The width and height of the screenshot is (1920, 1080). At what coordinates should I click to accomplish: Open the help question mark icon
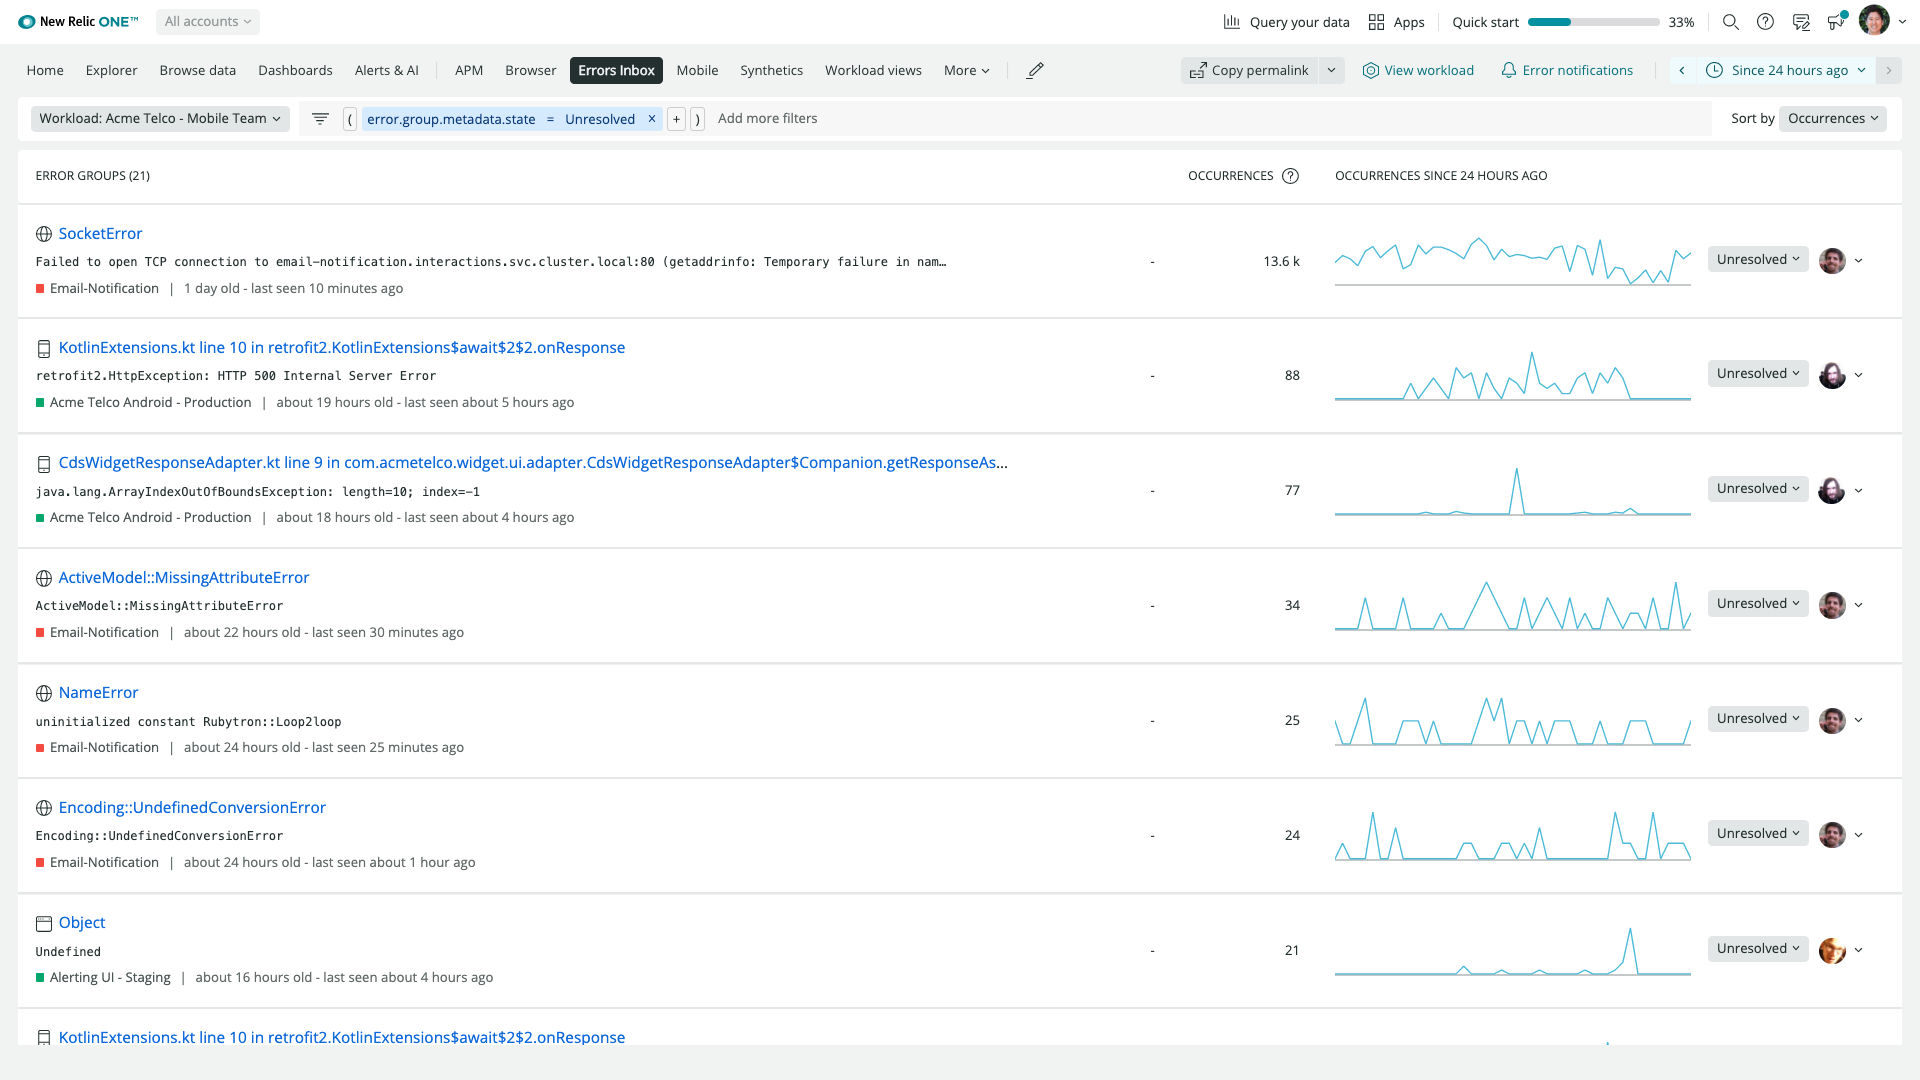point(1766,21)
